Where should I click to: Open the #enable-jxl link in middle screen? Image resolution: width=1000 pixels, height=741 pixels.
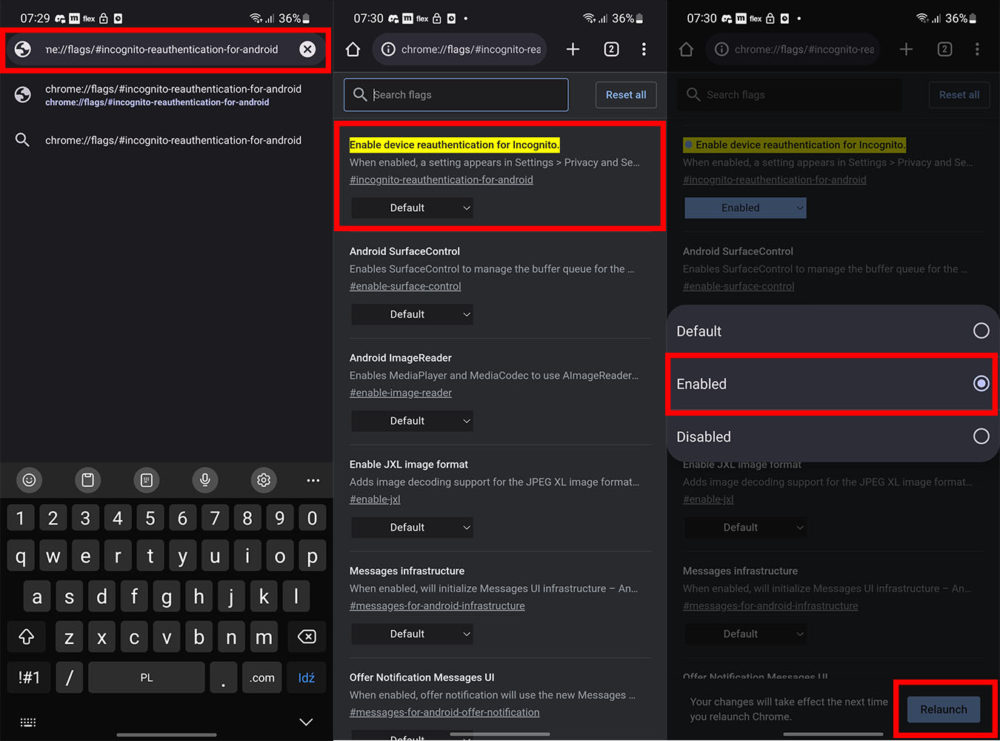point(375,499)
